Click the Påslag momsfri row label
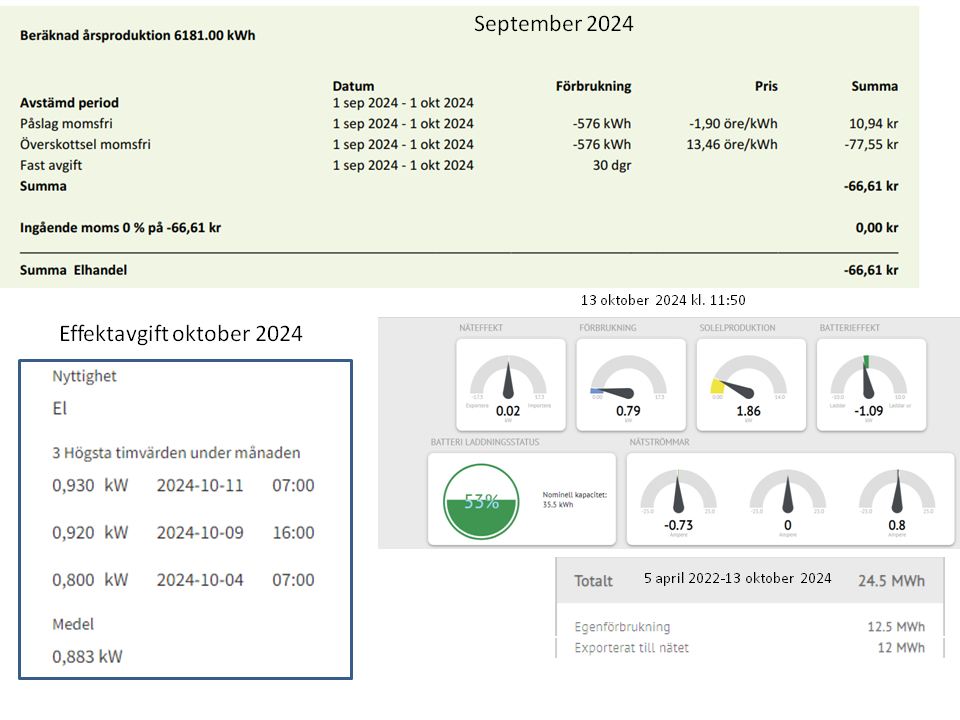The height and width of the screenshot is (720, 960). click(66, 124)
